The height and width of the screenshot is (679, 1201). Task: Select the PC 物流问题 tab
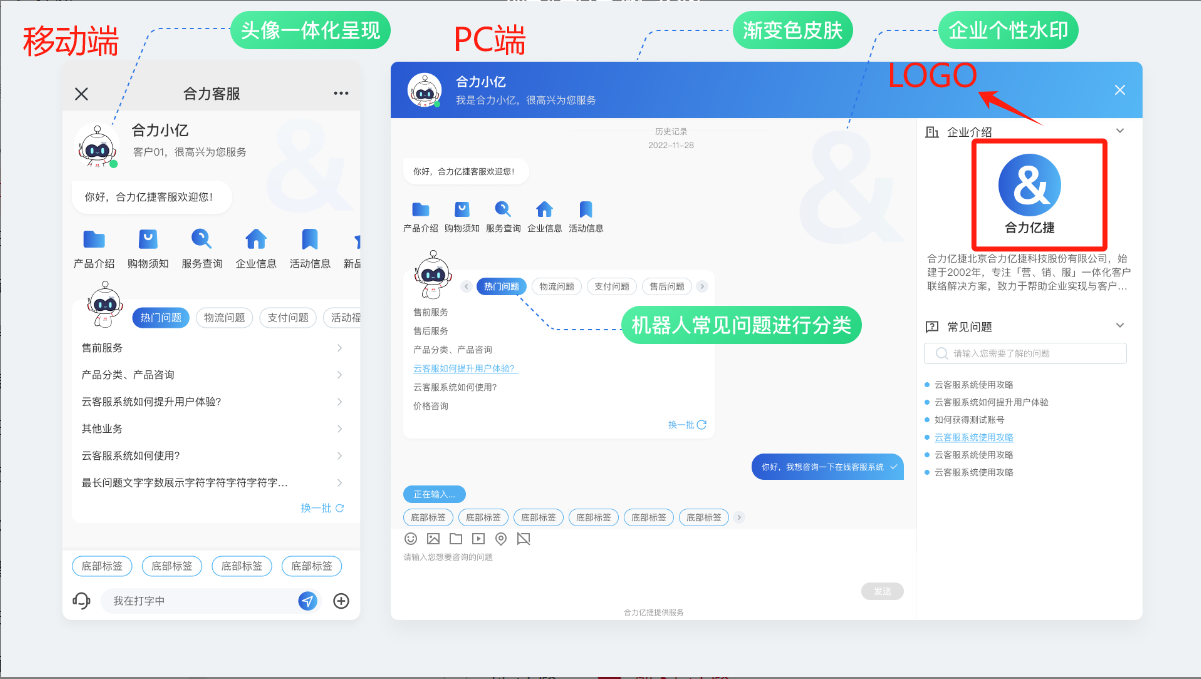557,286
